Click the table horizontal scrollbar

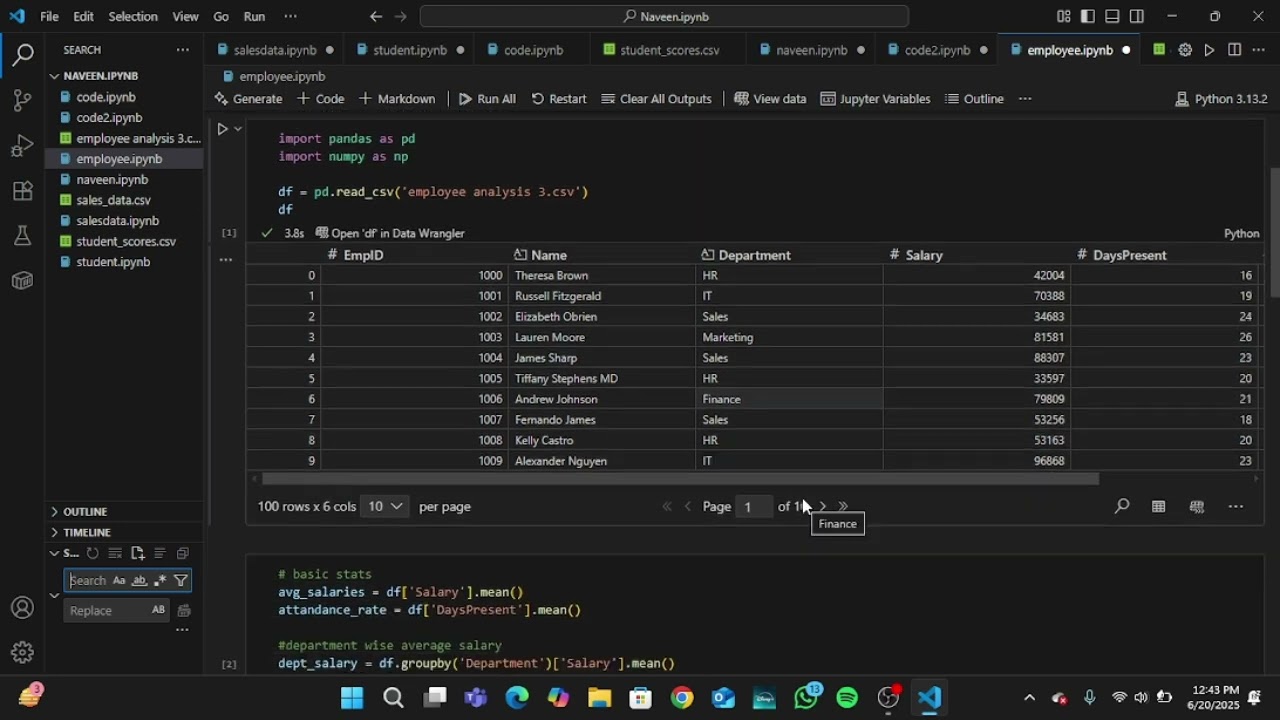[x=680, y=479]
